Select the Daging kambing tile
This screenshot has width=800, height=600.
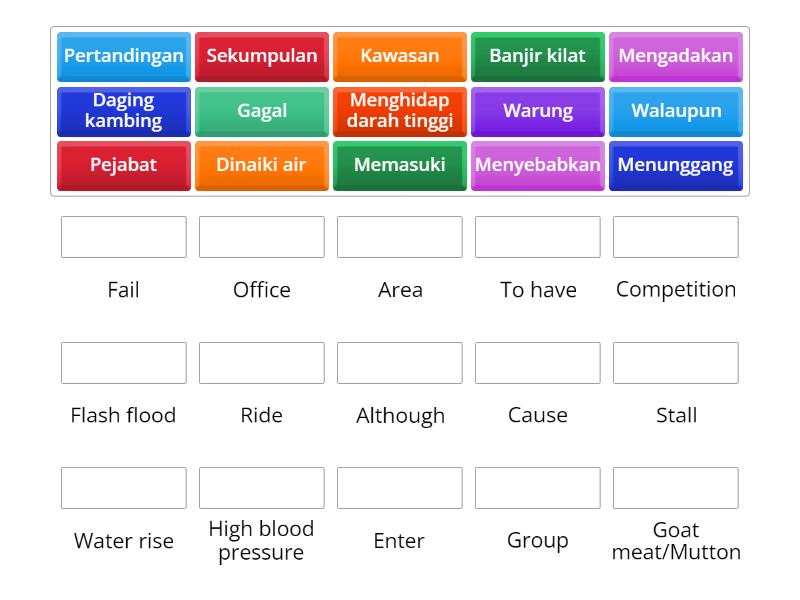tap(123, 111)
